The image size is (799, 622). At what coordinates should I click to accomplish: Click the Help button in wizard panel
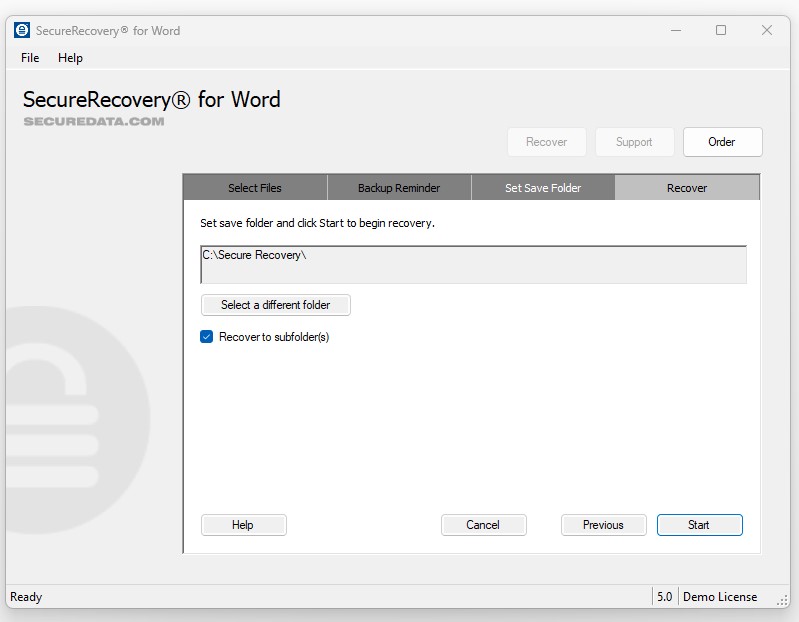tap(243, 525)
